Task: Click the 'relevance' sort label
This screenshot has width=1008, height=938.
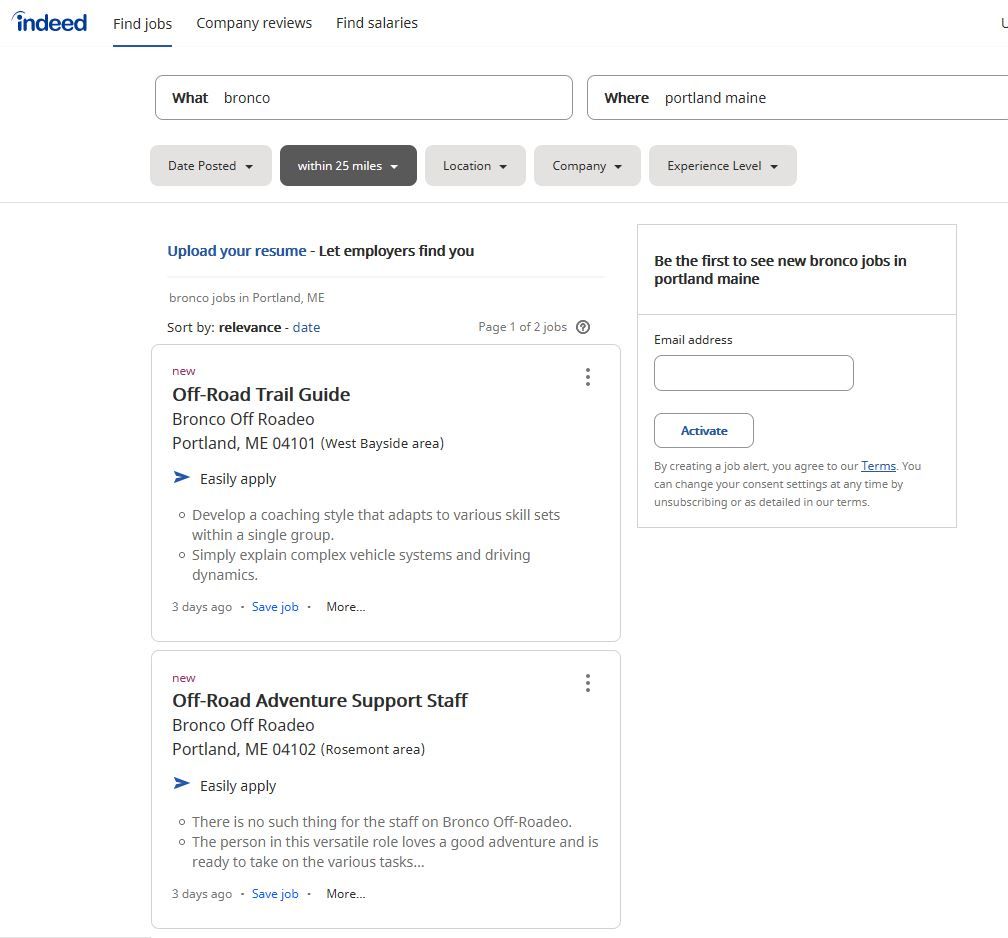Action: point(250,327)
